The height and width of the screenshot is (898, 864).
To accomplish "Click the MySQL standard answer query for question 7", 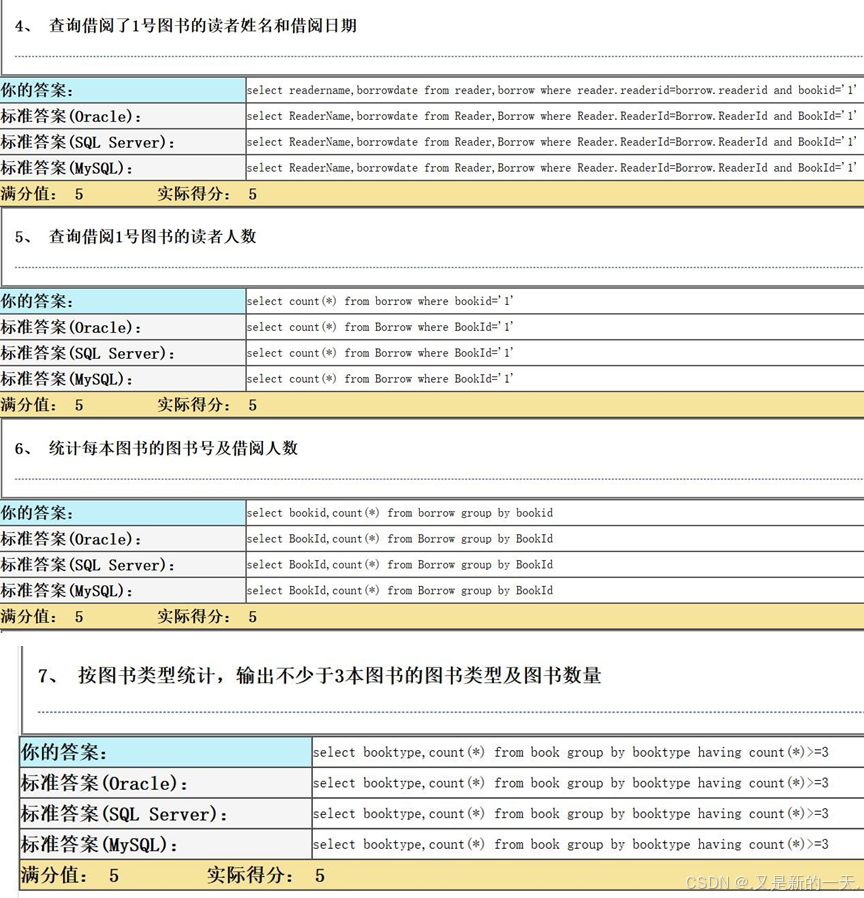I will click(570, 845).
